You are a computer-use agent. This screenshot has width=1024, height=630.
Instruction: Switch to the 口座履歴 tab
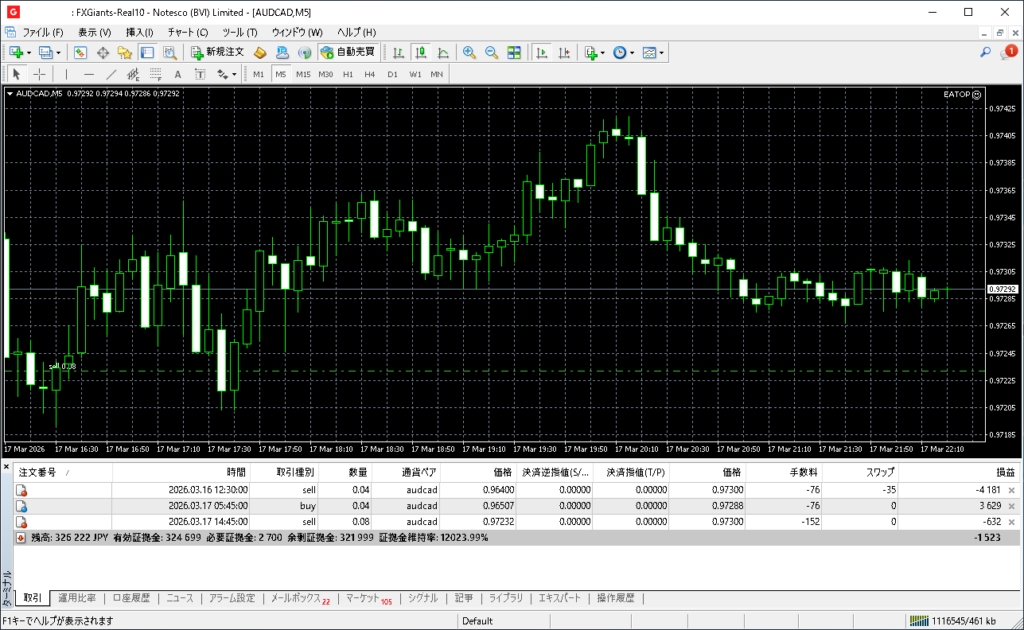tap(130, 598)
